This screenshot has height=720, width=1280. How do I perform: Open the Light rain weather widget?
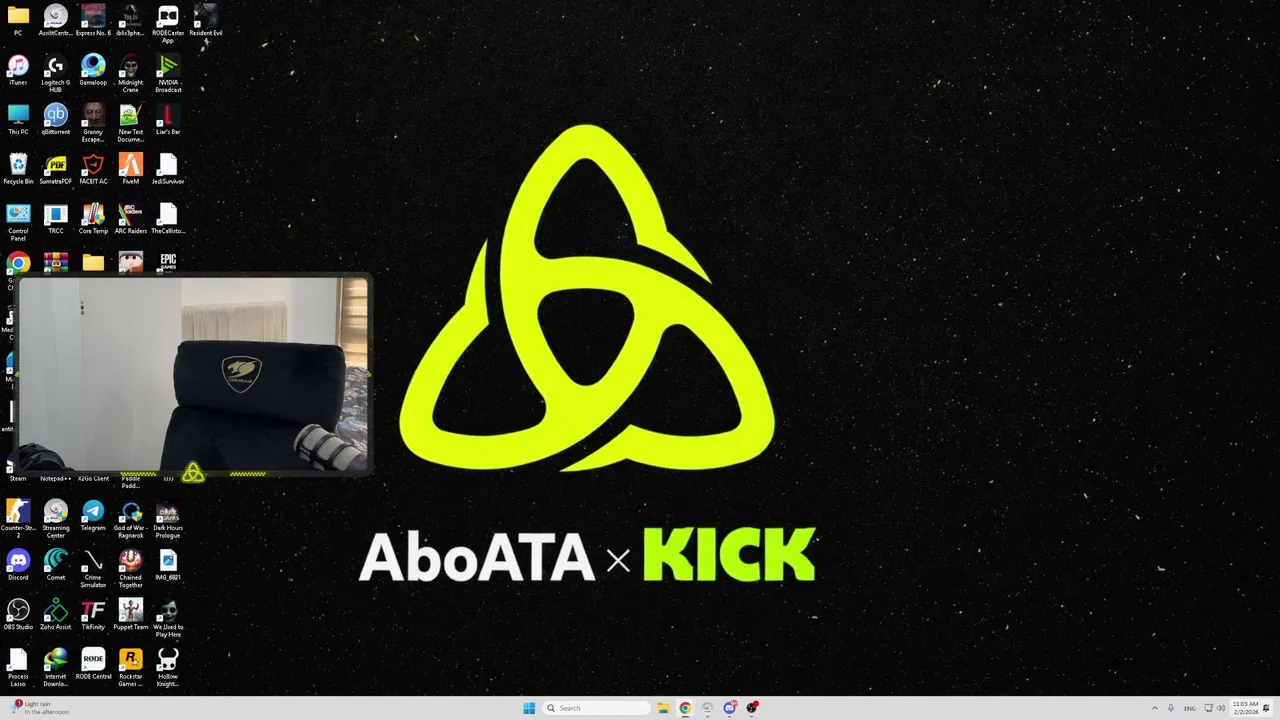[x=42, y=708]
